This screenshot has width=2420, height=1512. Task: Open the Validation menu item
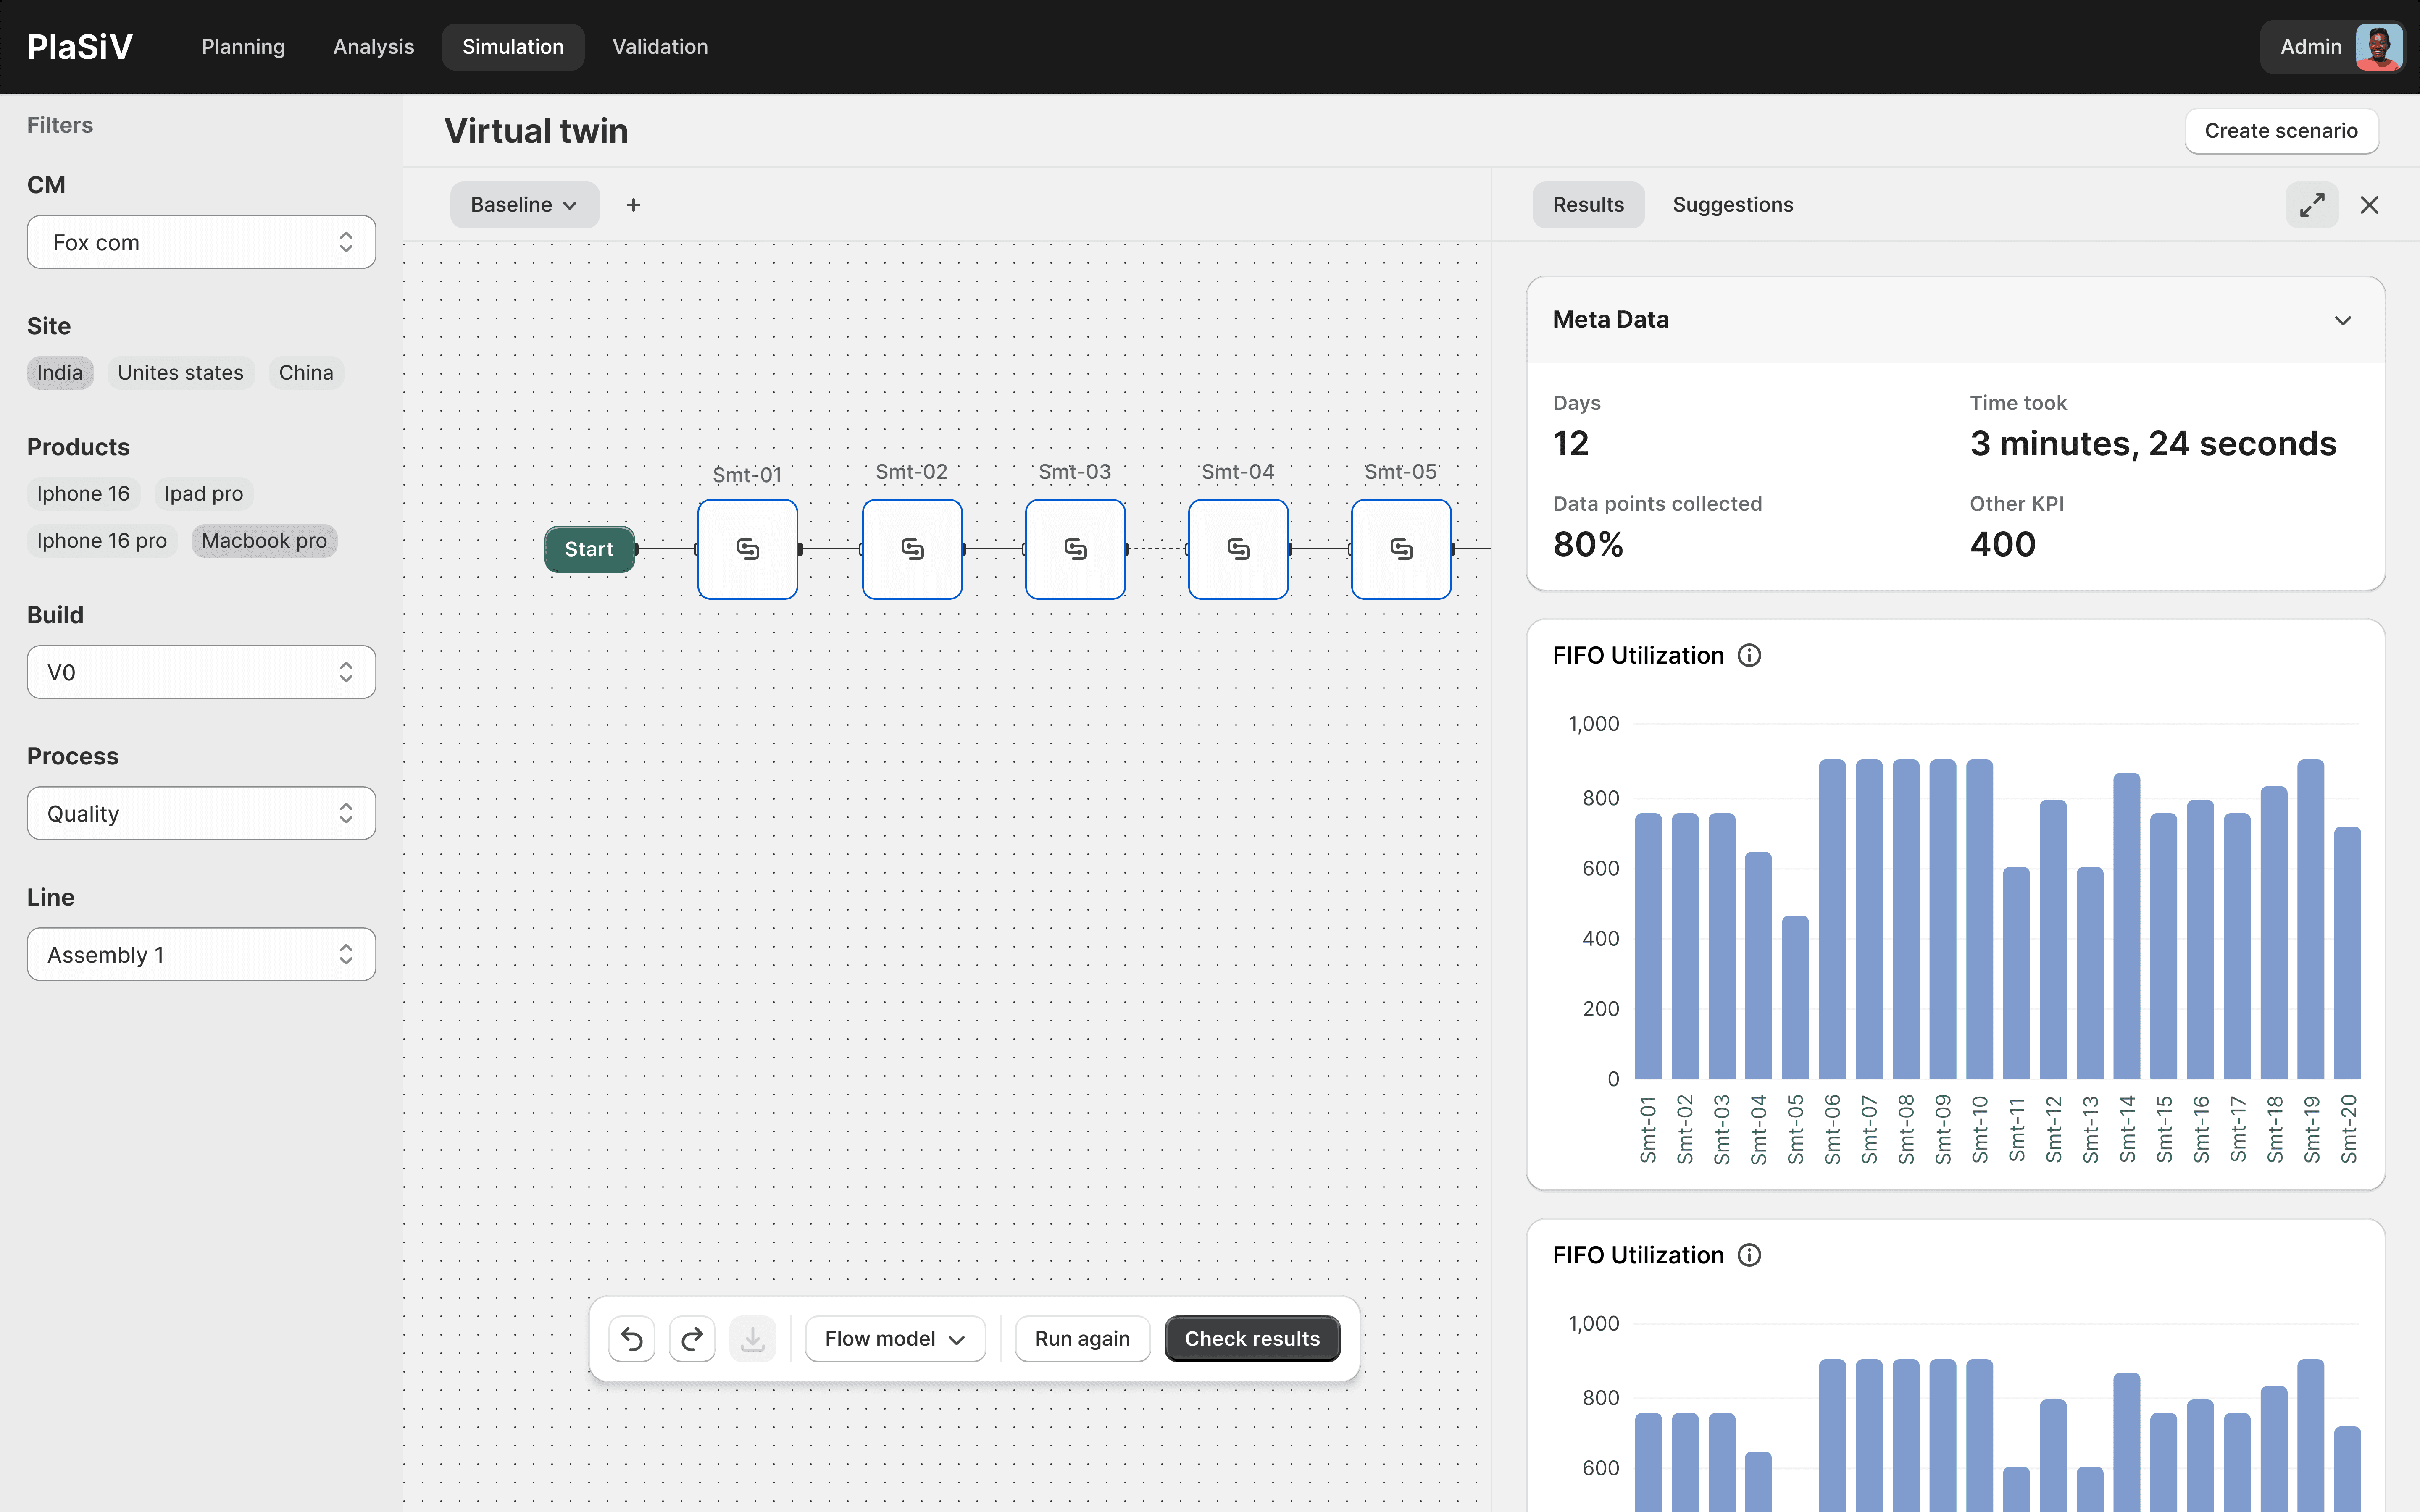tap(659, 47)
